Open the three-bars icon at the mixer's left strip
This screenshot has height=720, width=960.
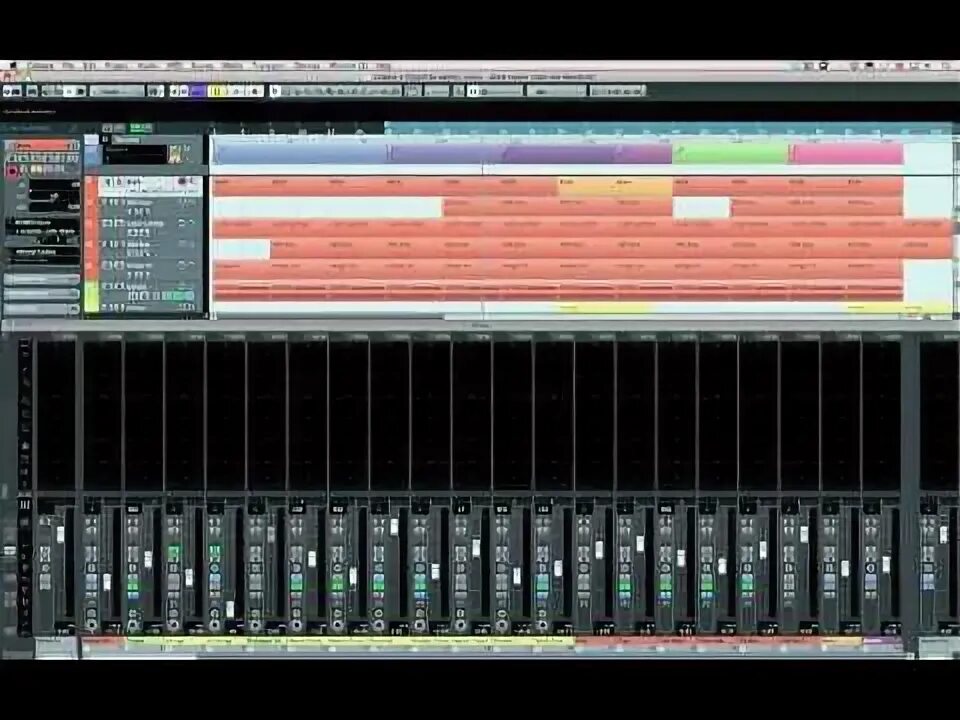[x=24, y=505]
